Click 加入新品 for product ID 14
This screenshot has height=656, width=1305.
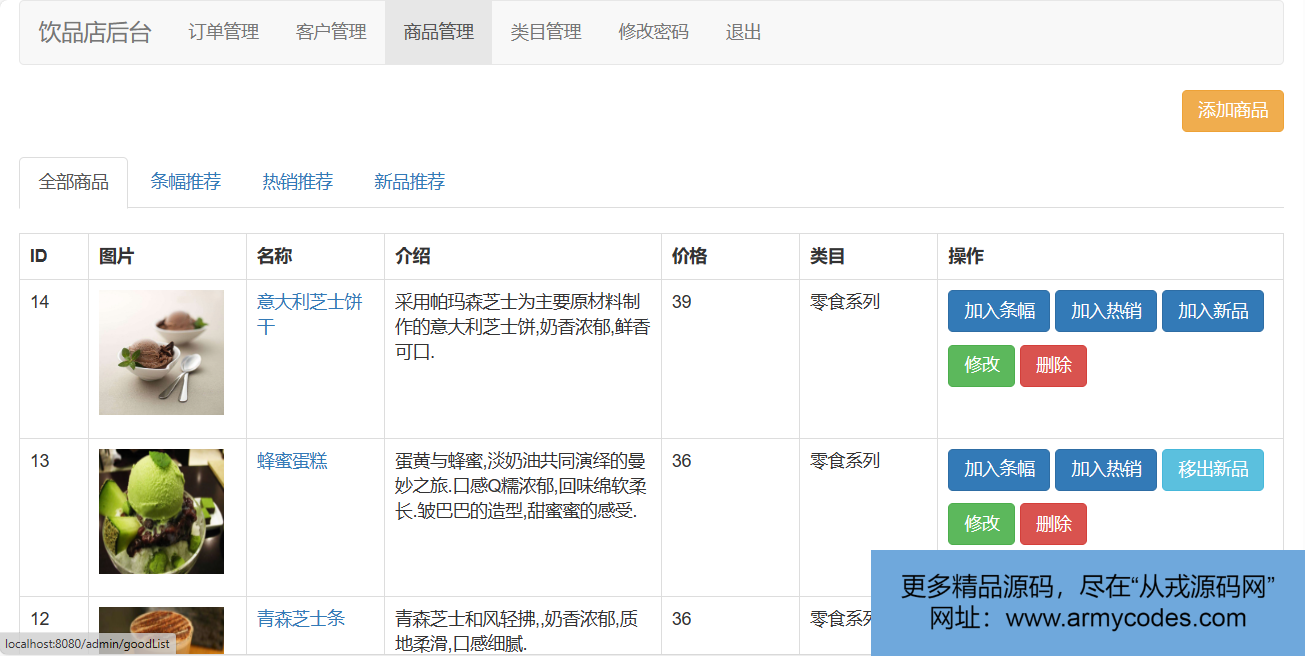pos(1212,311)
